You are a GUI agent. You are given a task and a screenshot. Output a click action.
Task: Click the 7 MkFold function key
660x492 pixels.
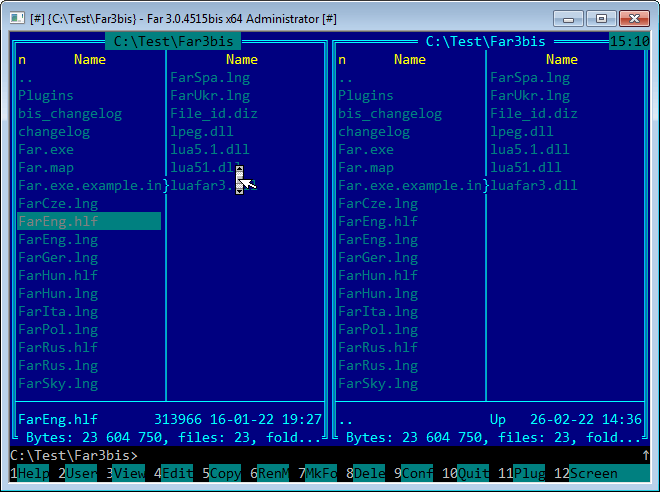tap(317, 473)
